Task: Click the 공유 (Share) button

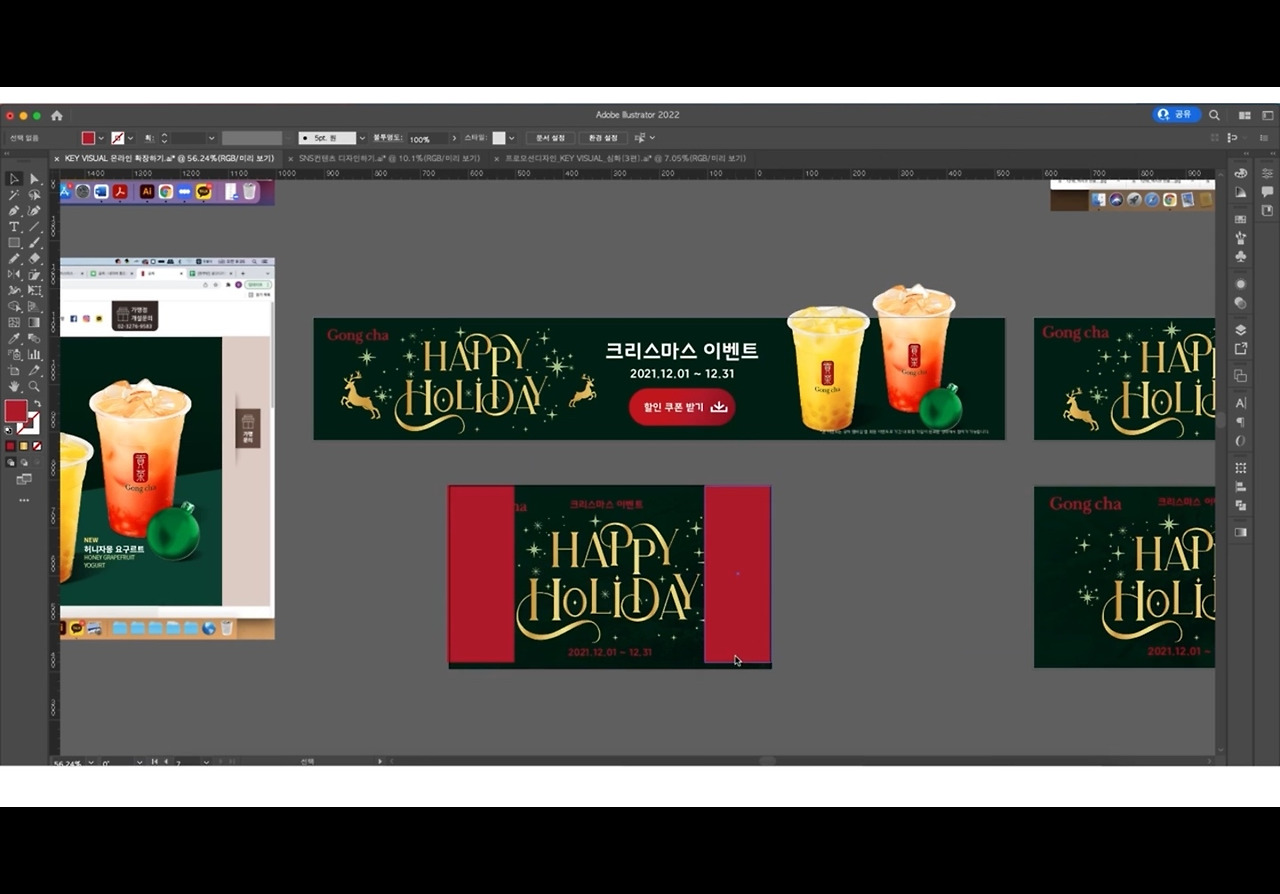Action: pyautogui.click(x=1176, y=115)
